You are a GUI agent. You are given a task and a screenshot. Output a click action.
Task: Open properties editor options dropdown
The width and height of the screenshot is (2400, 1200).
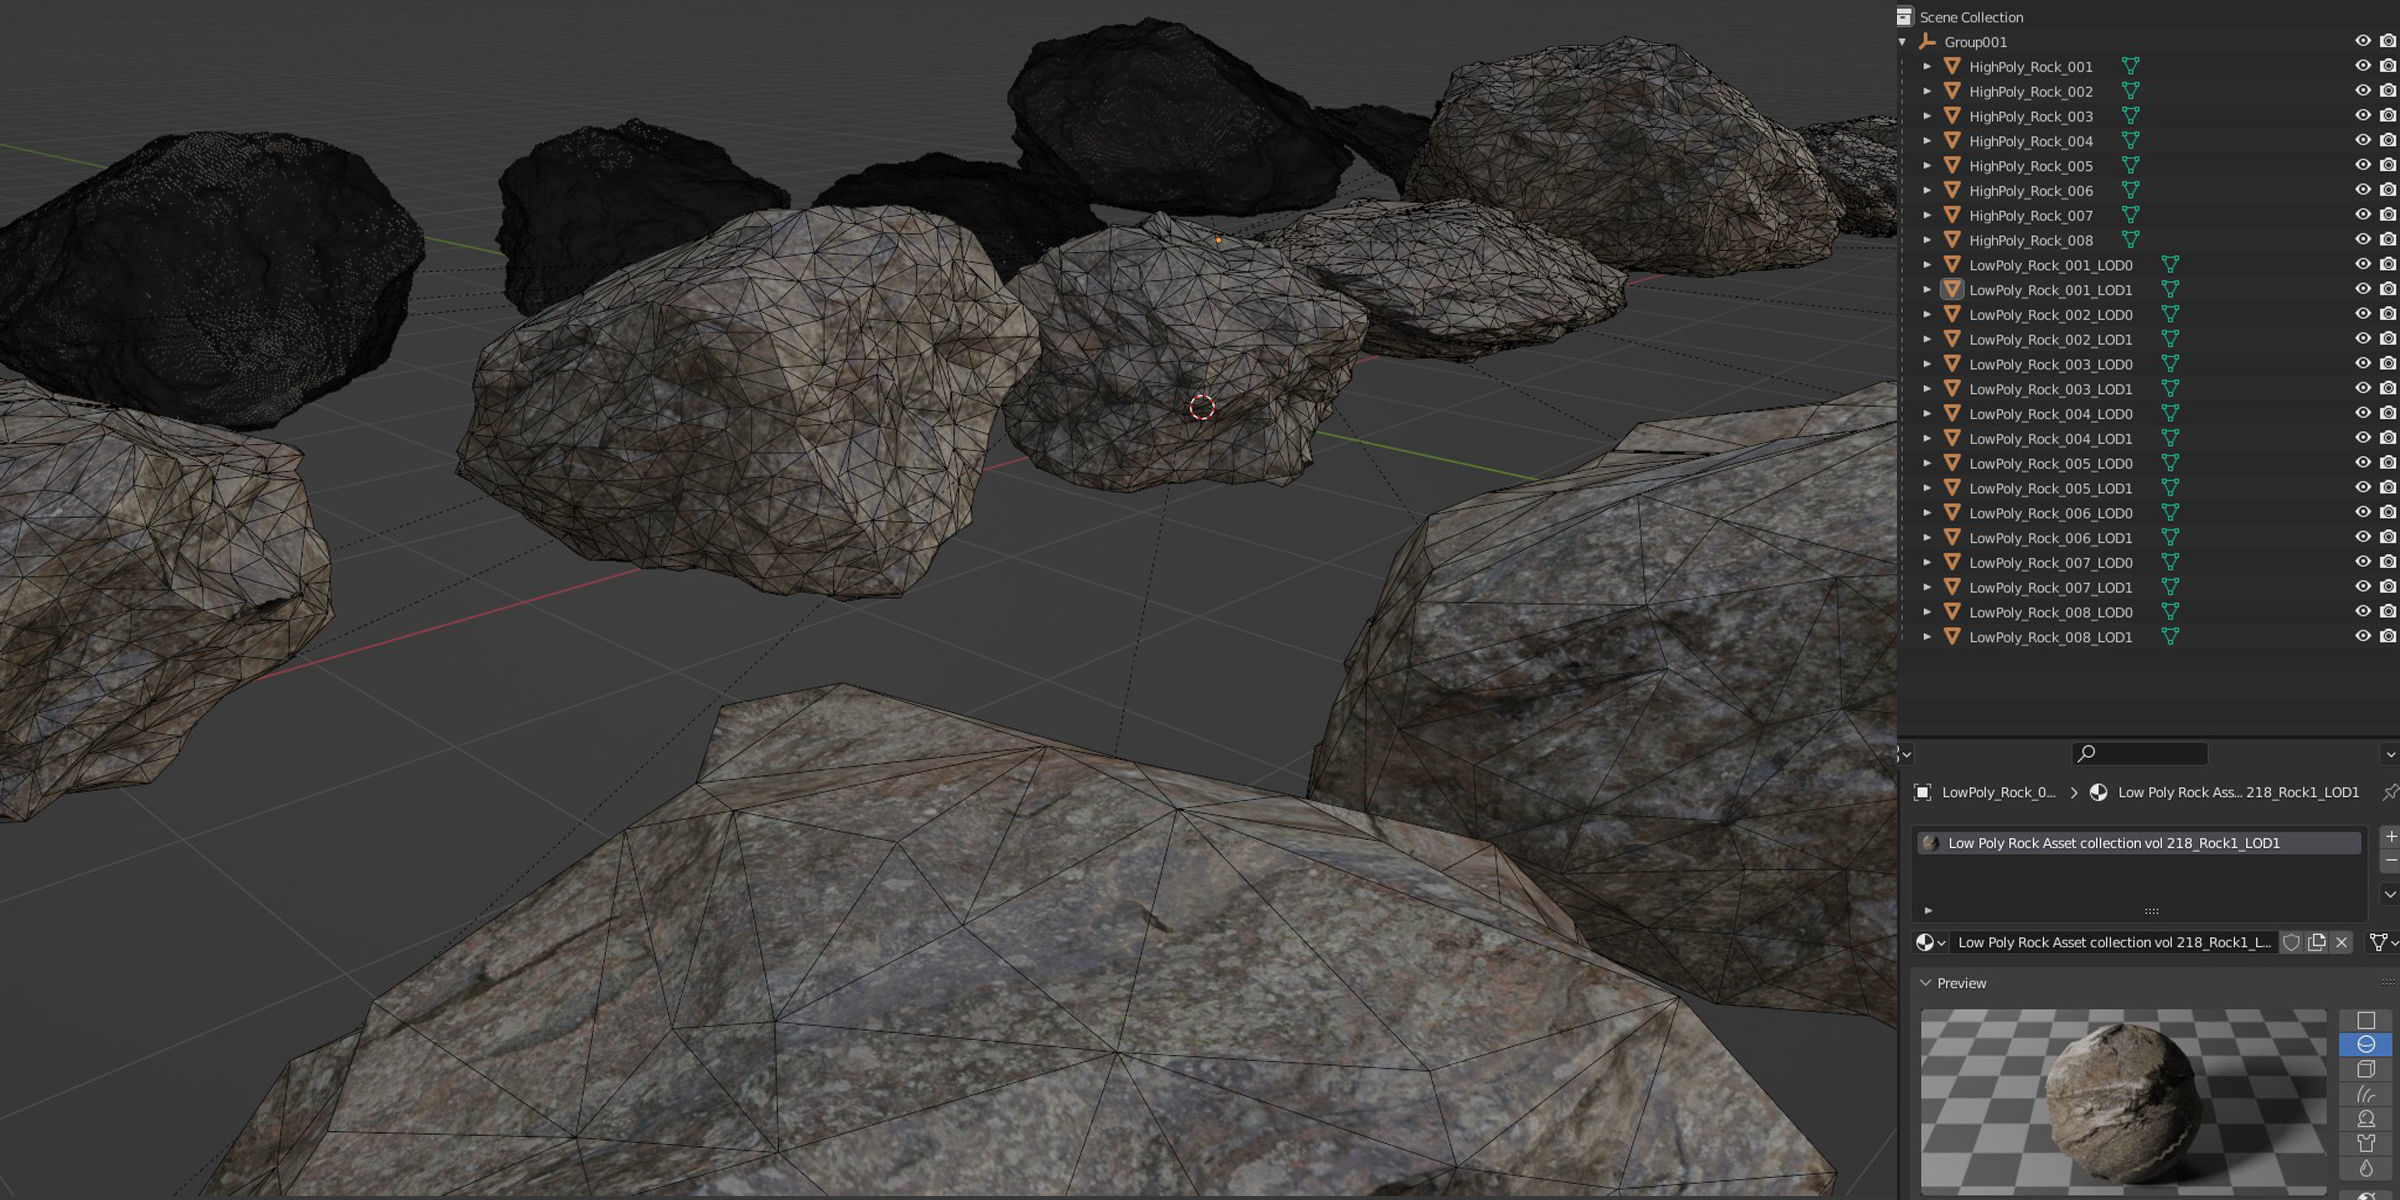point(2390,754)
